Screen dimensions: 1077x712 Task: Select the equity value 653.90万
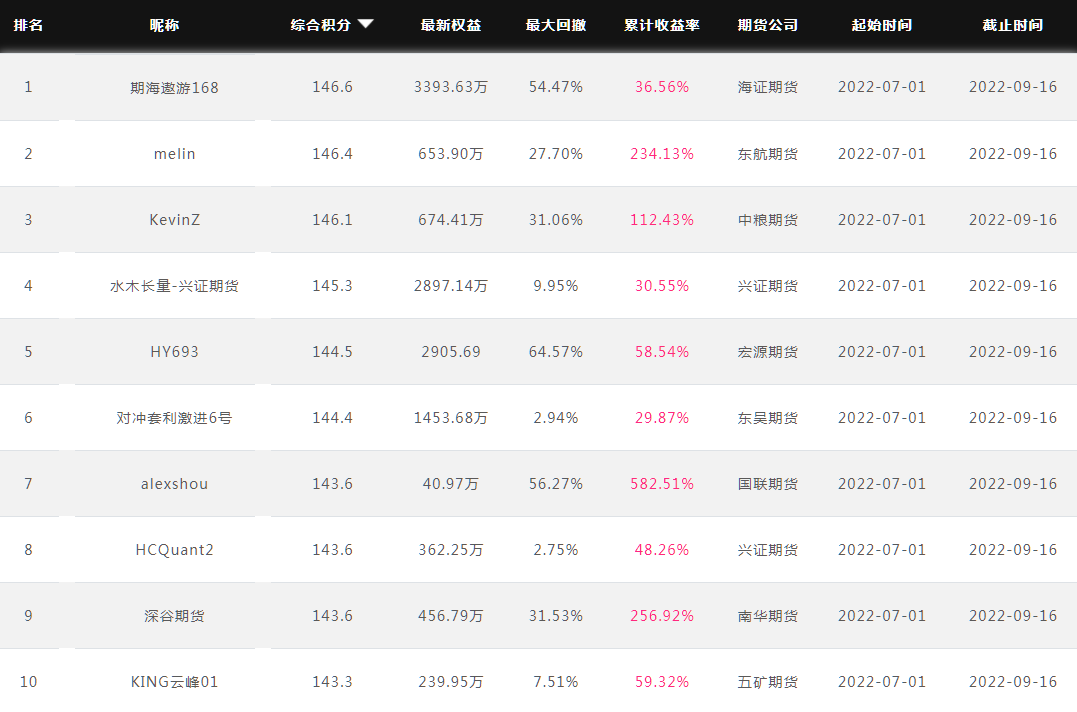pyautogui.click(x=451, y=154)
